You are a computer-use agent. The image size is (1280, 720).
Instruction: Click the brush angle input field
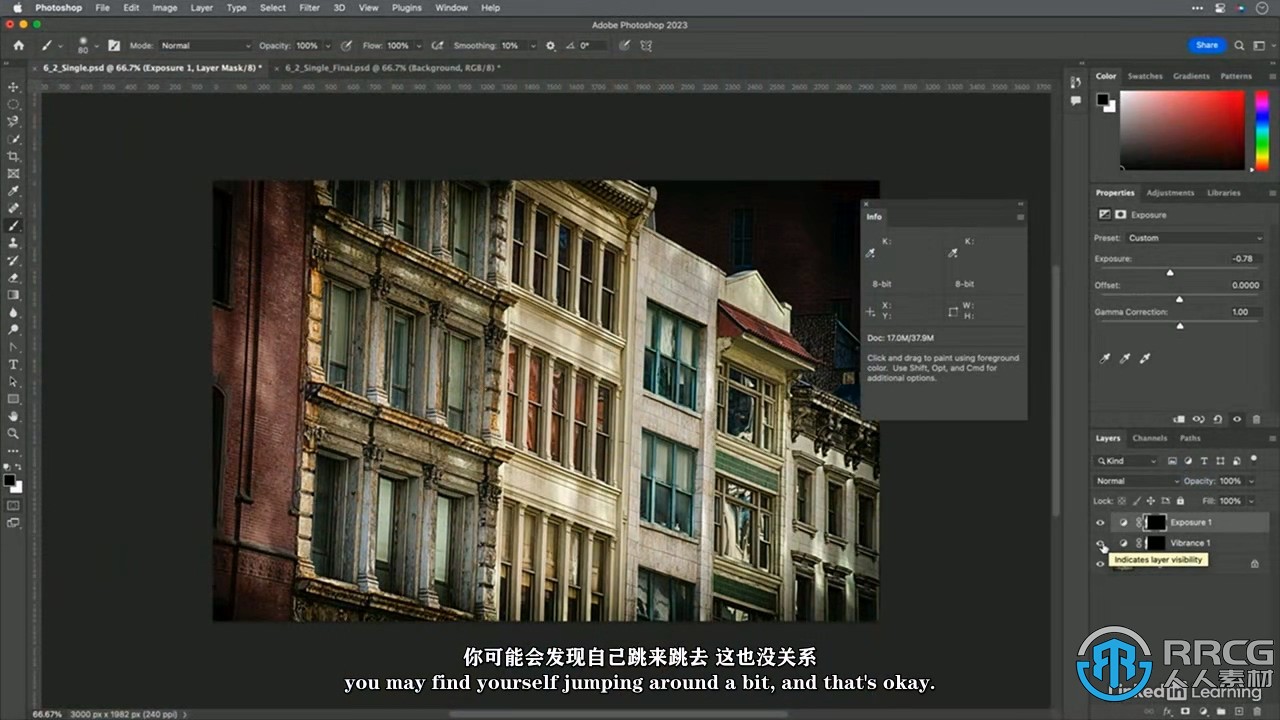point(591,45)
